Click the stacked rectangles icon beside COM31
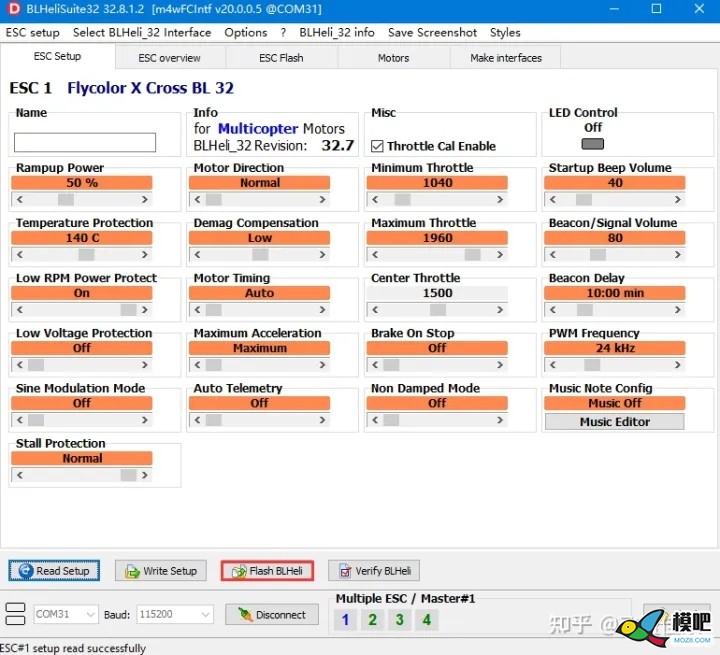This screenshot has width=720, height=655. (x=15, y=614)
